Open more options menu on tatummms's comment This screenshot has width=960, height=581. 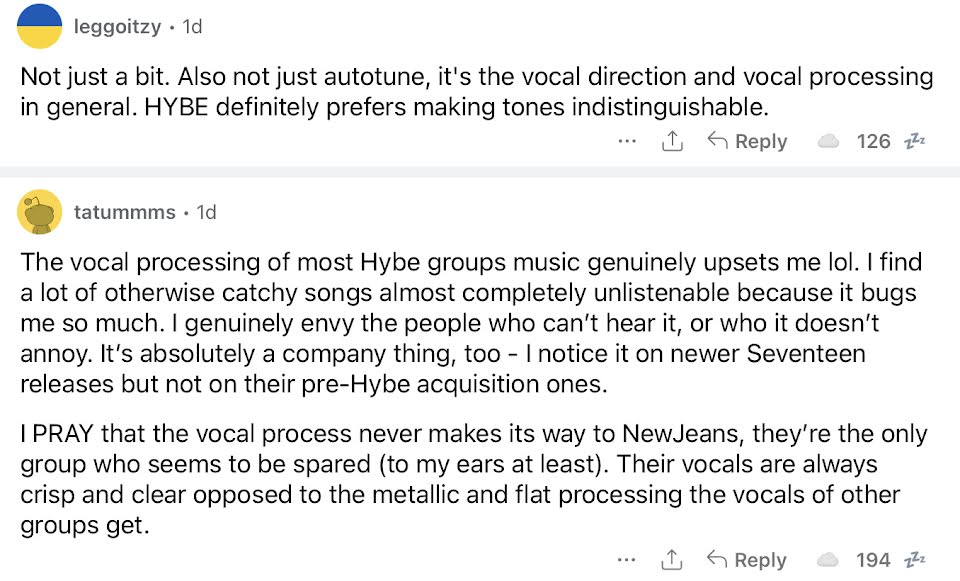pyautogui.click(x=627, y=561)
